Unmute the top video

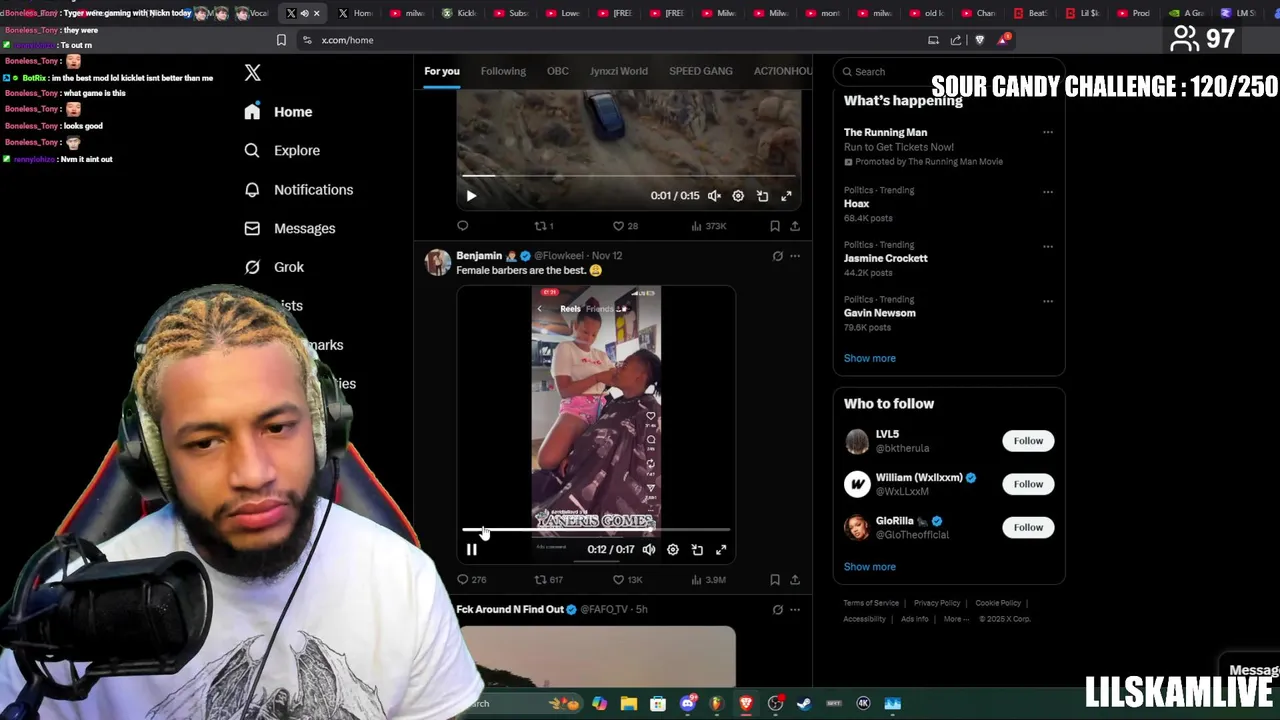(714, 196)
